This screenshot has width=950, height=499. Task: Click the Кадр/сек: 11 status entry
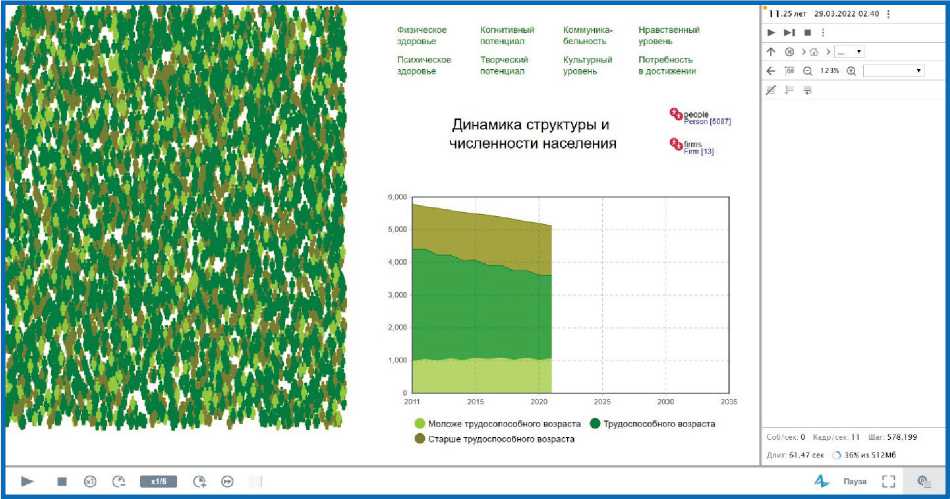(836, 437)
